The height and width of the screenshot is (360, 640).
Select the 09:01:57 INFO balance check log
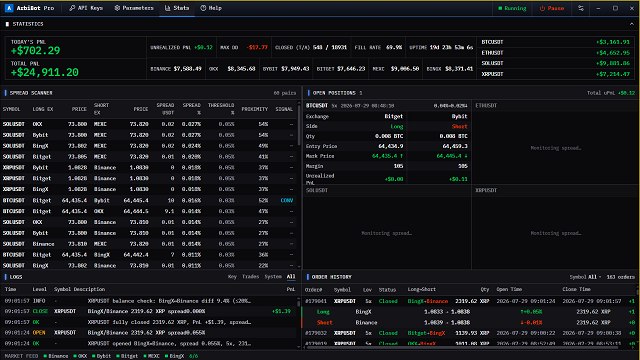tap(149, 301)
